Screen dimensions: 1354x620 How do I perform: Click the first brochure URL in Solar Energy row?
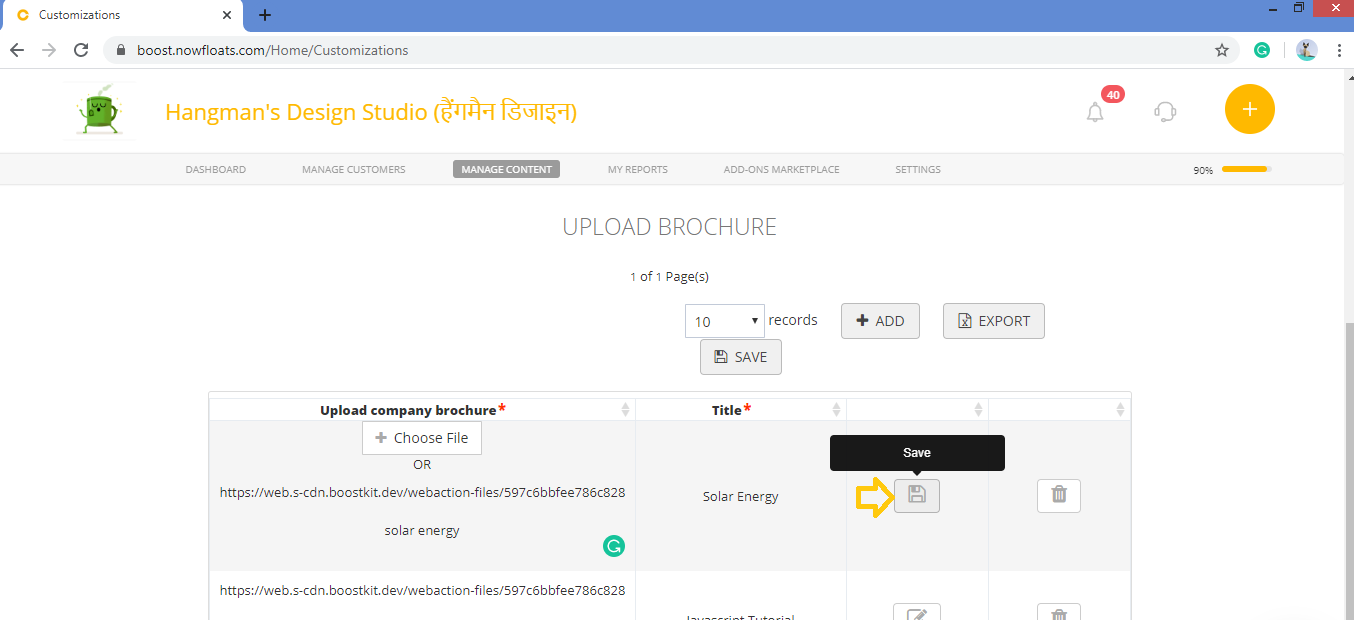click(x=423, y=492)
